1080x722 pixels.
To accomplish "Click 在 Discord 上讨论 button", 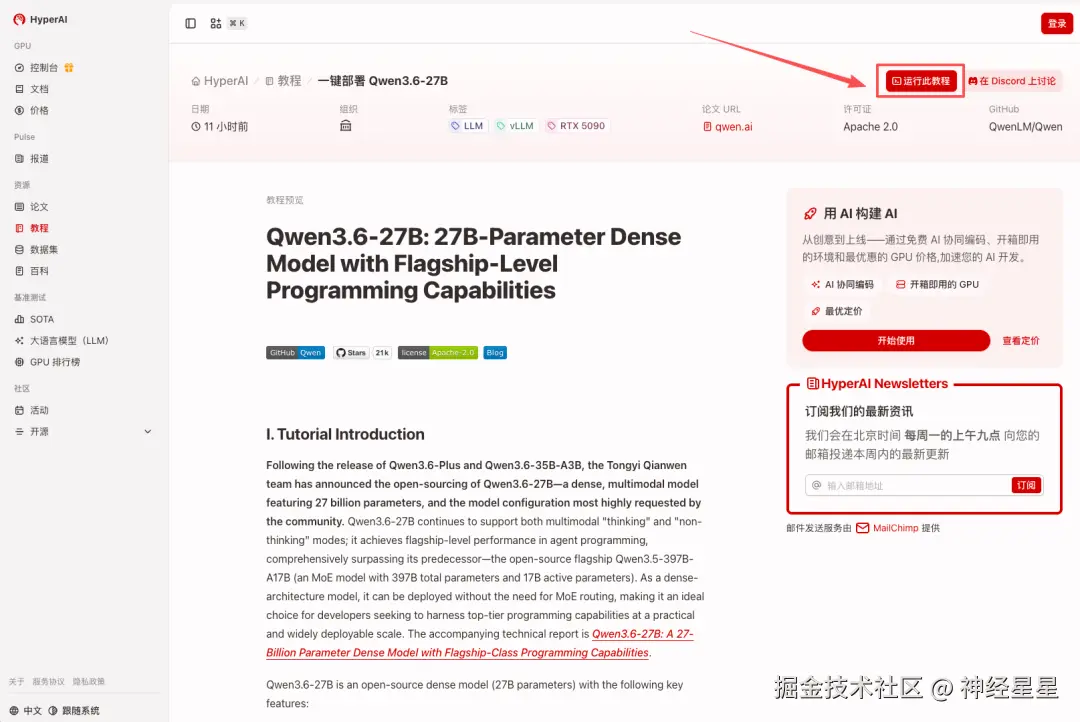I will (x=1012, y=81).
